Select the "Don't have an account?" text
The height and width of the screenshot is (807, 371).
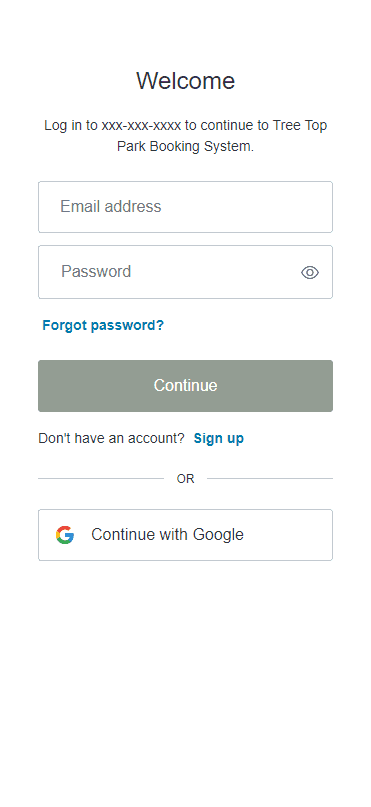111,438
